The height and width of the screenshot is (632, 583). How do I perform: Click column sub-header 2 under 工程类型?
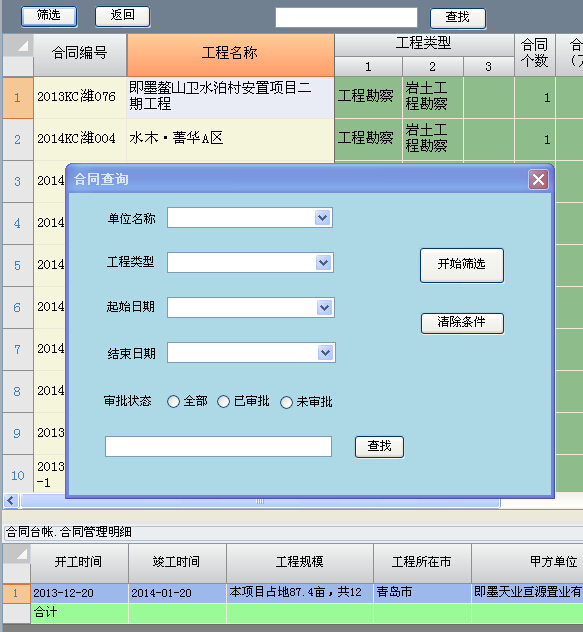coord(433,67)
